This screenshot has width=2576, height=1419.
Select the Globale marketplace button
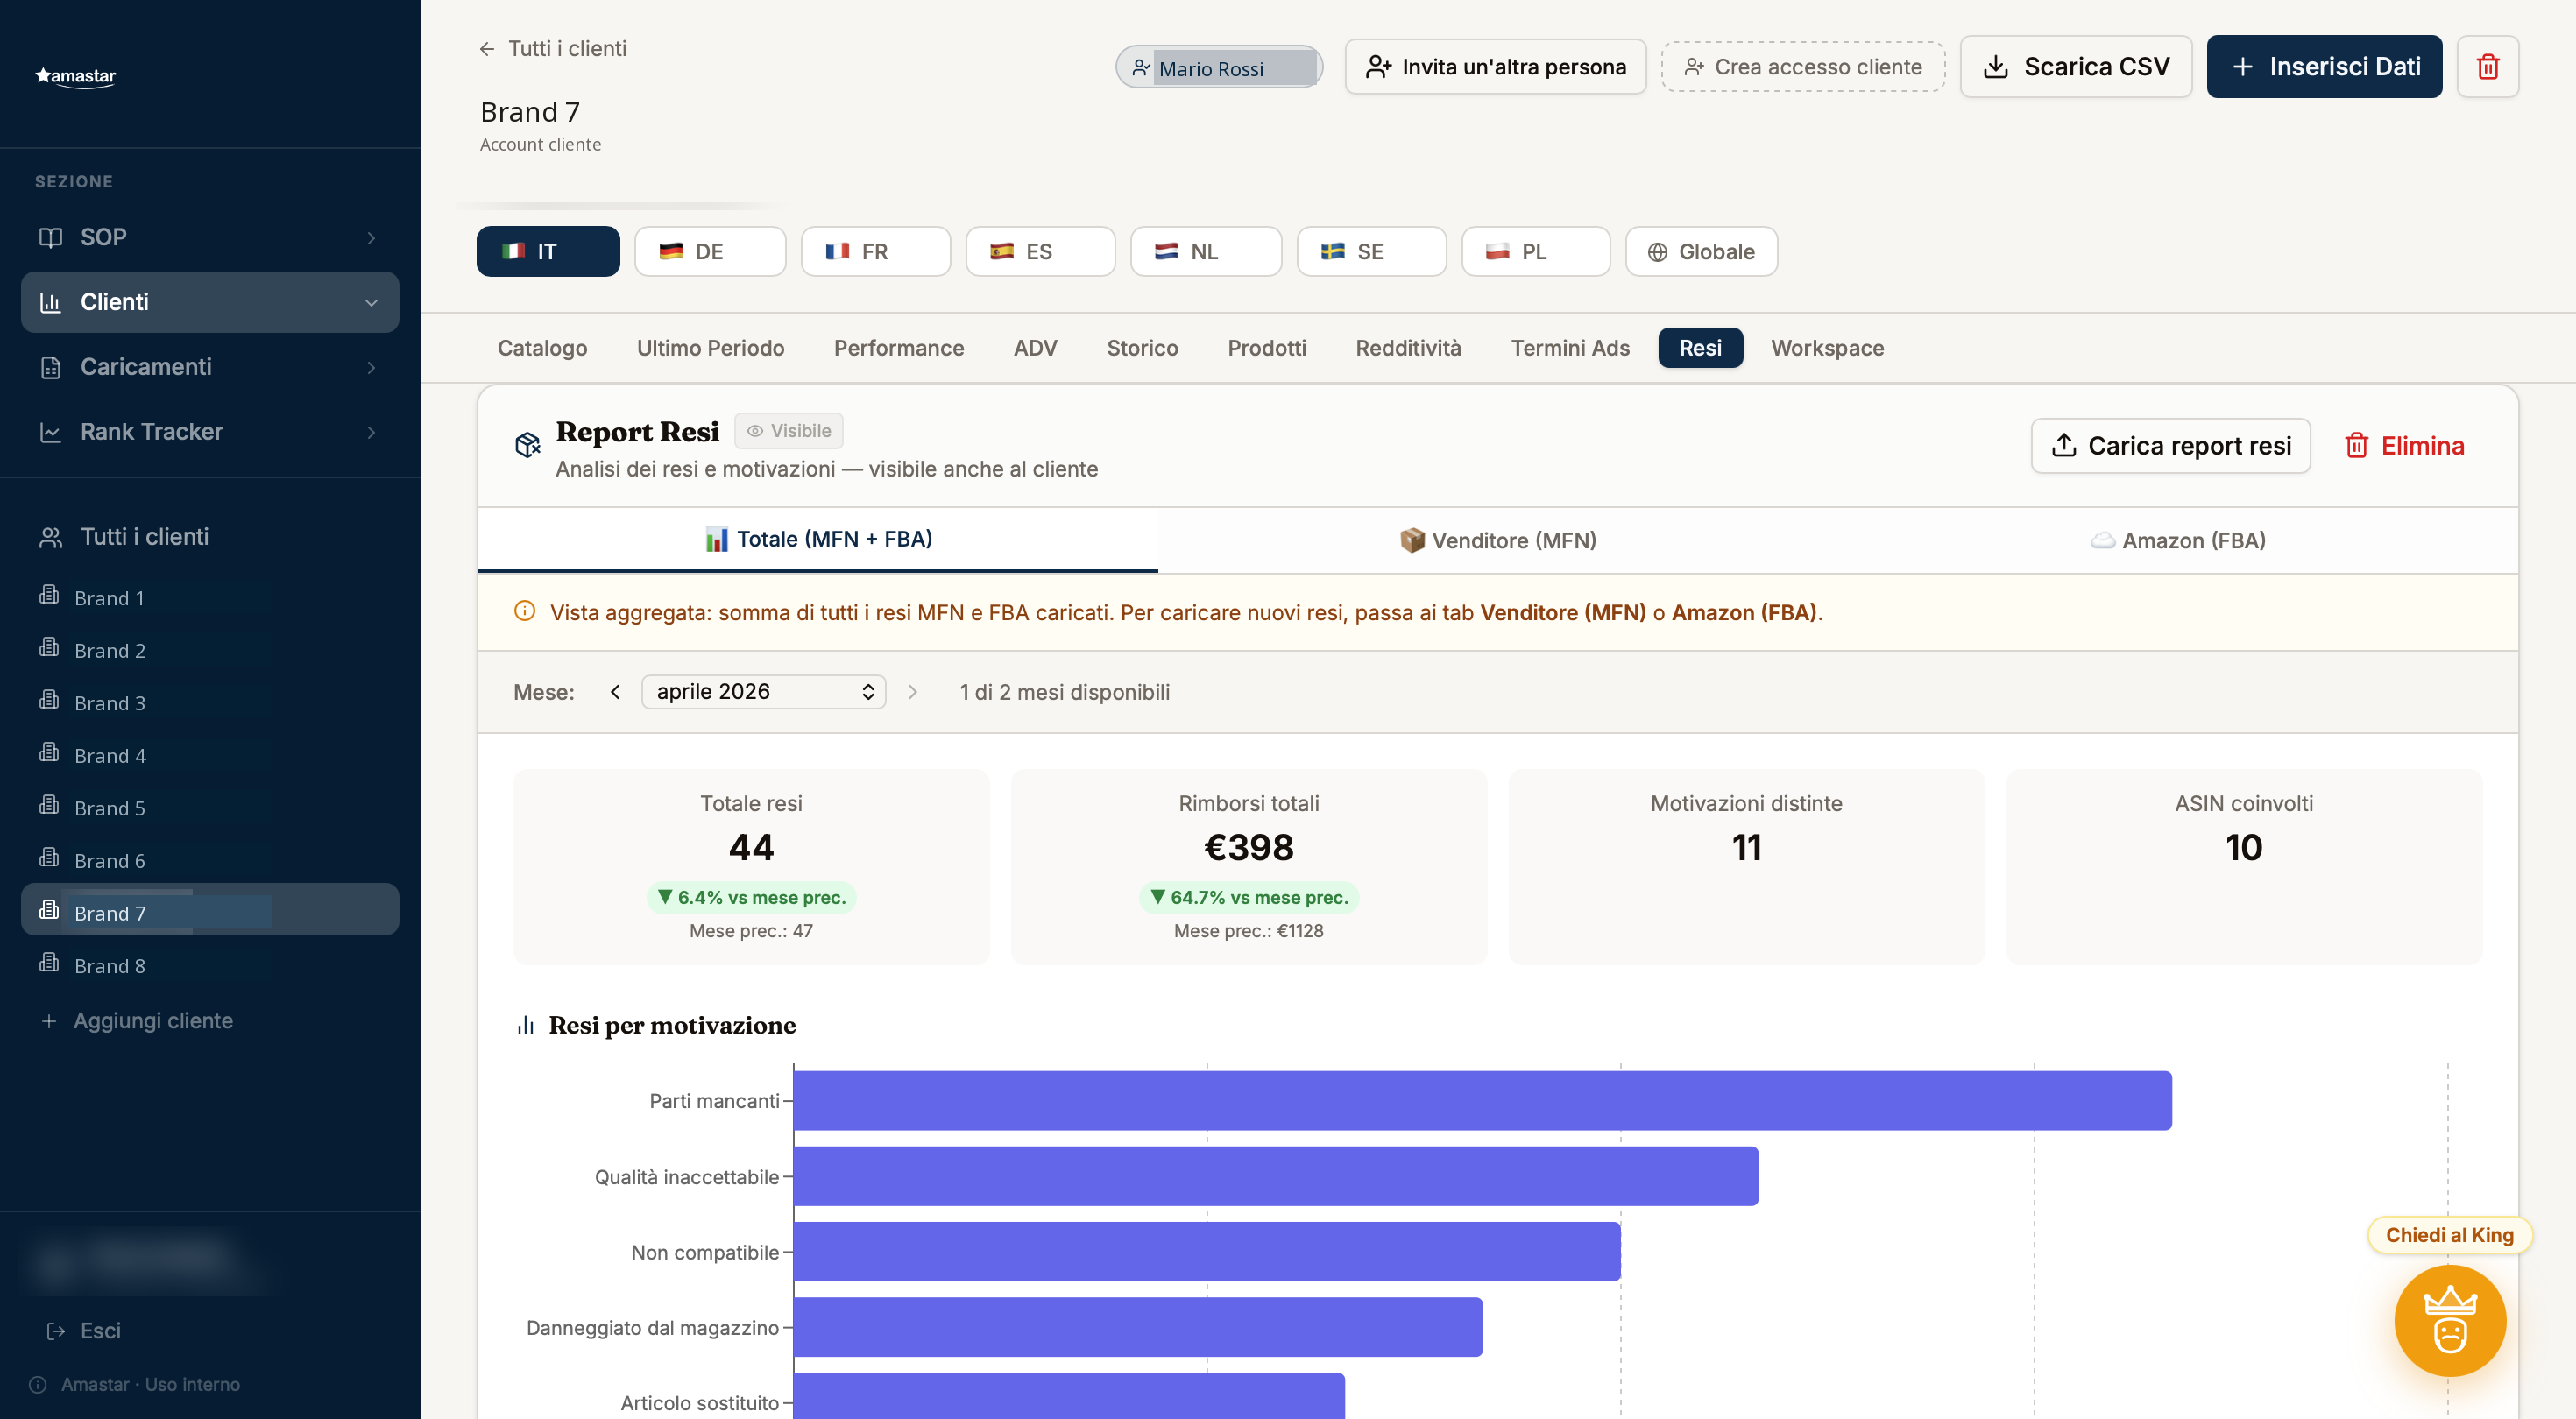click(x=1700, y=251)
